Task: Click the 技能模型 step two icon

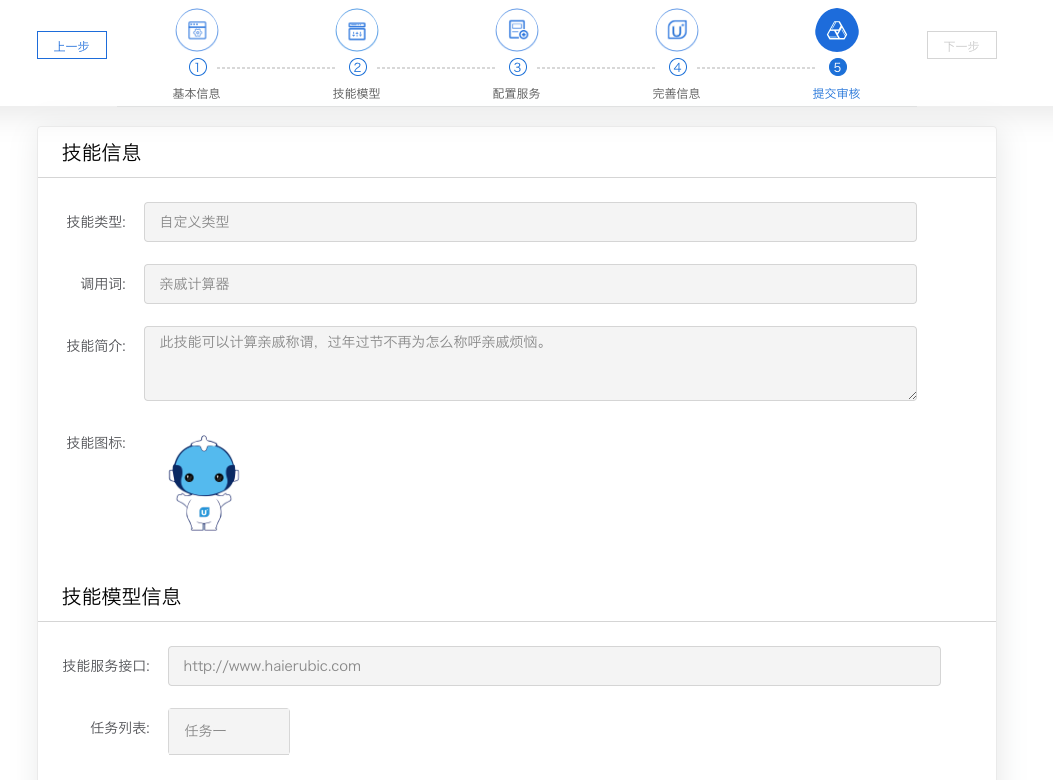Action: (x=357, y=30)
